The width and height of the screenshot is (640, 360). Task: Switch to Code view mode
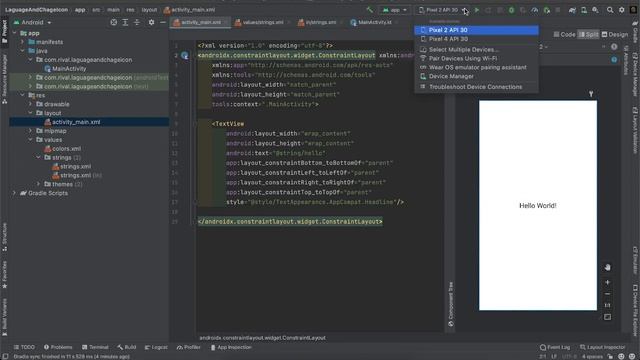[564, 35]
